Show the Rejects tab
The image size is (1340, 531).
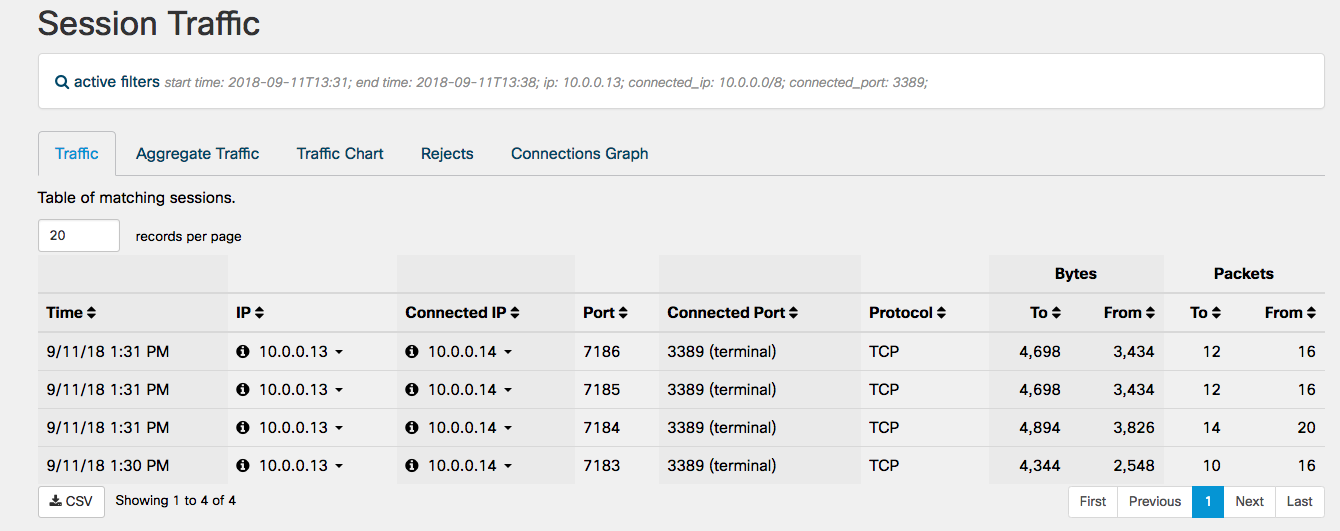447,154
